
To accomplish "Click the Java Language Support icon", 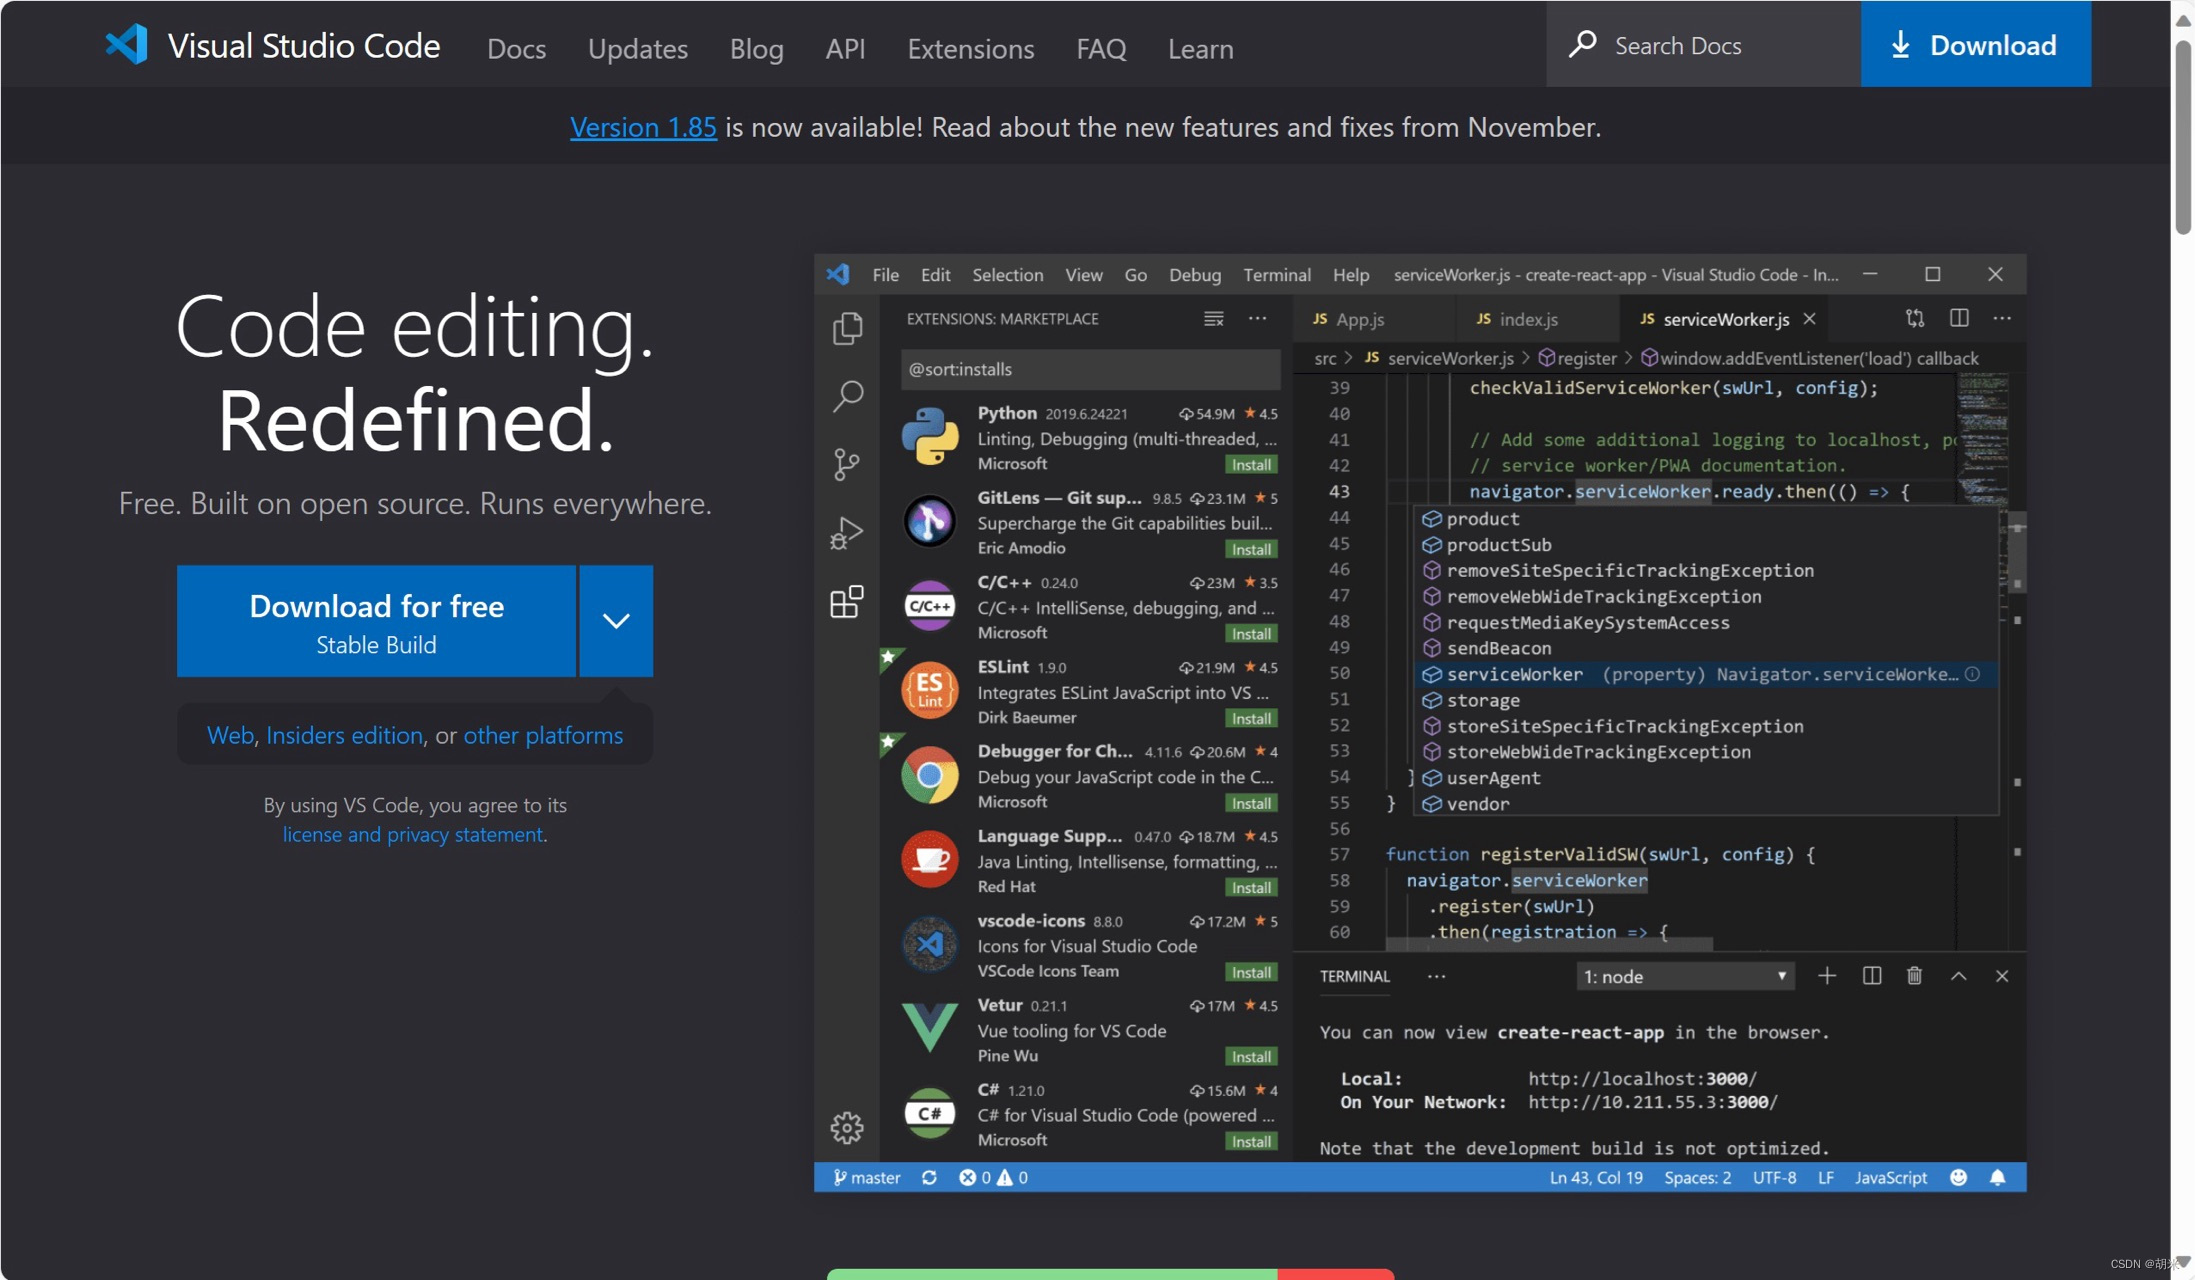I will 930,859.
